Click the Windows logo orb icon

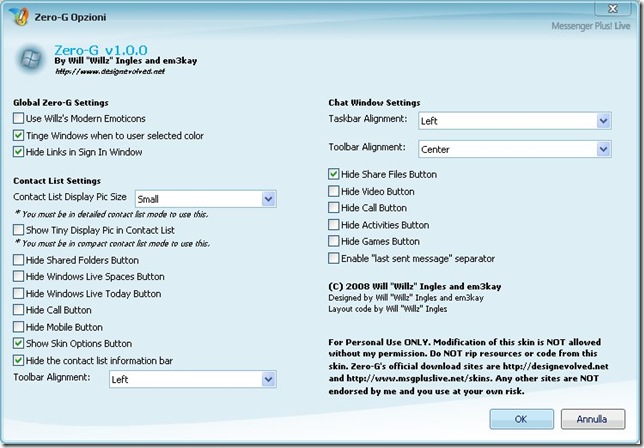click(30, 59)
